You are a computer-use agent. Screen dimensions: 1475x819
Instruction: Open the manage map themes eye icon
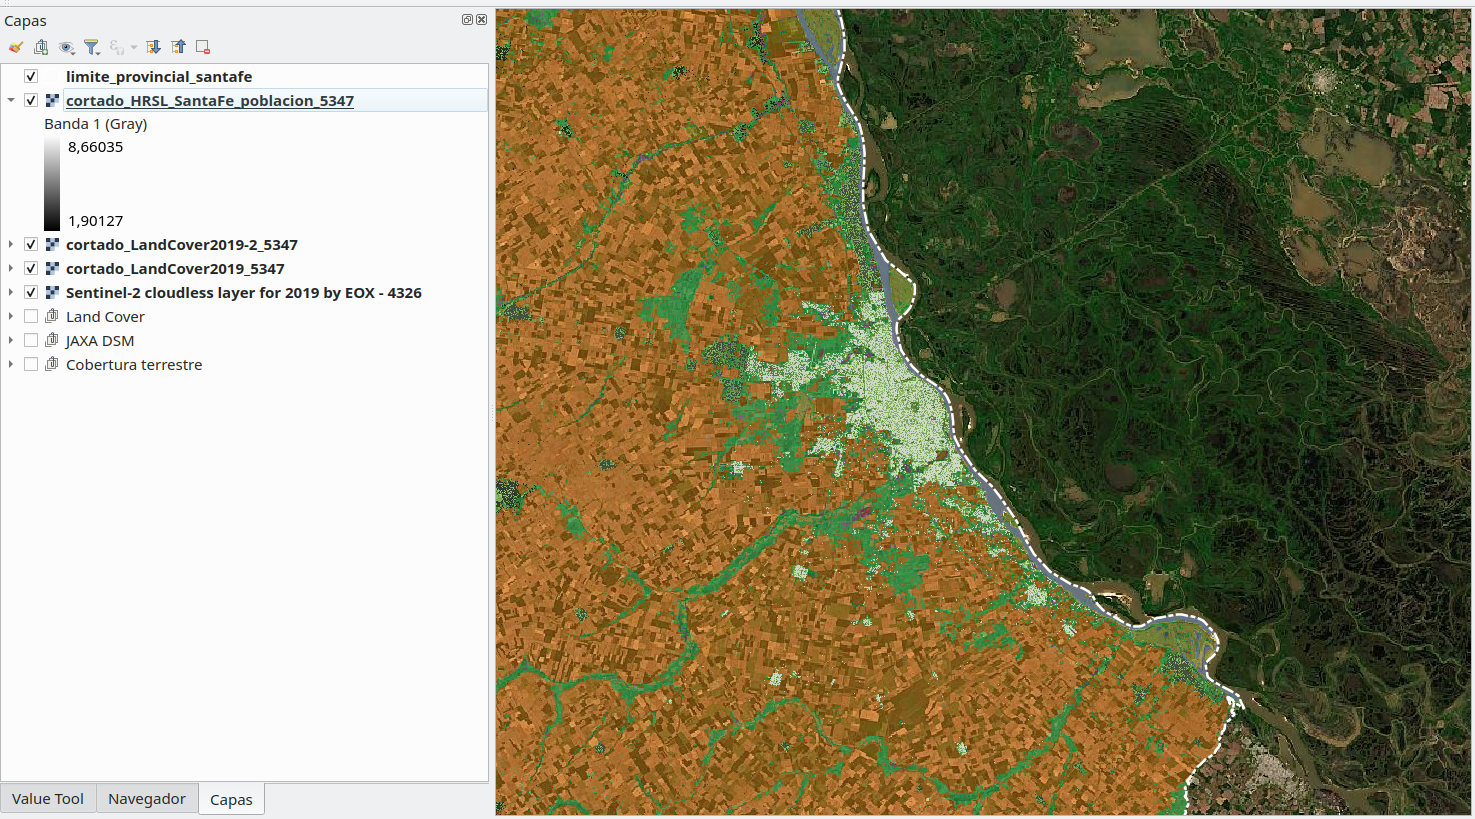[67, 47]
